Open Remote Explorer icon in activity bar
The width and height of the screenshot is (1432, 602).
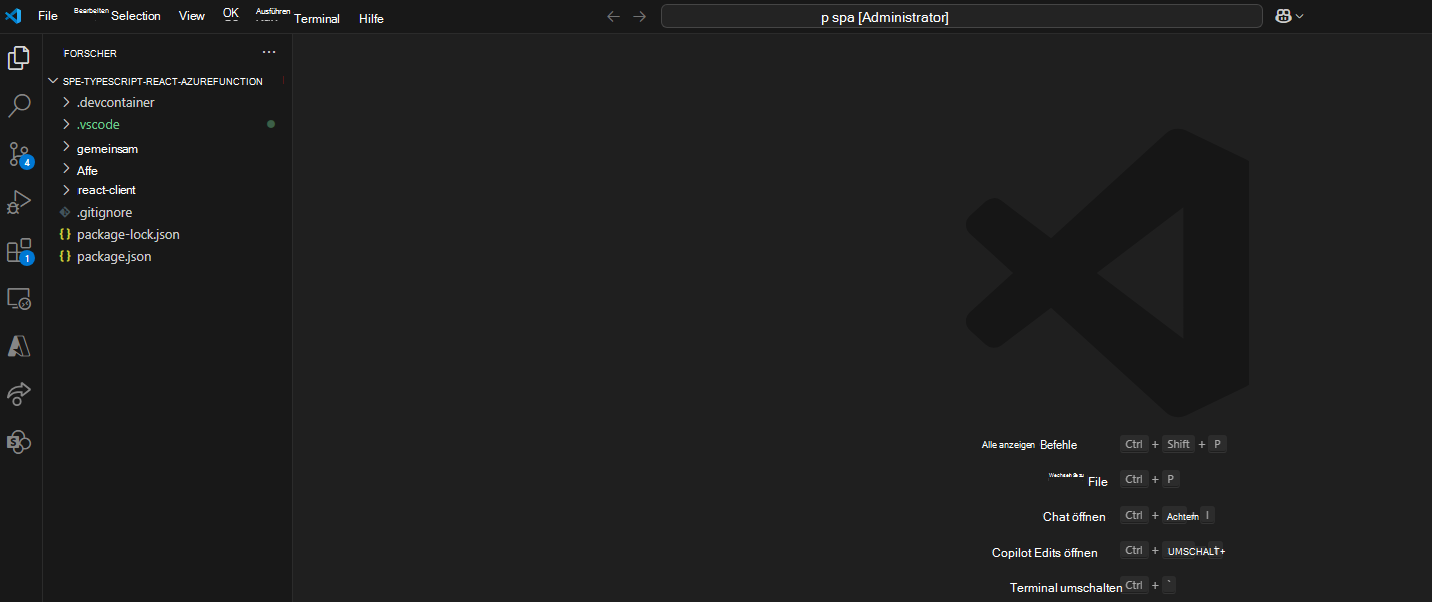point(19,299)
